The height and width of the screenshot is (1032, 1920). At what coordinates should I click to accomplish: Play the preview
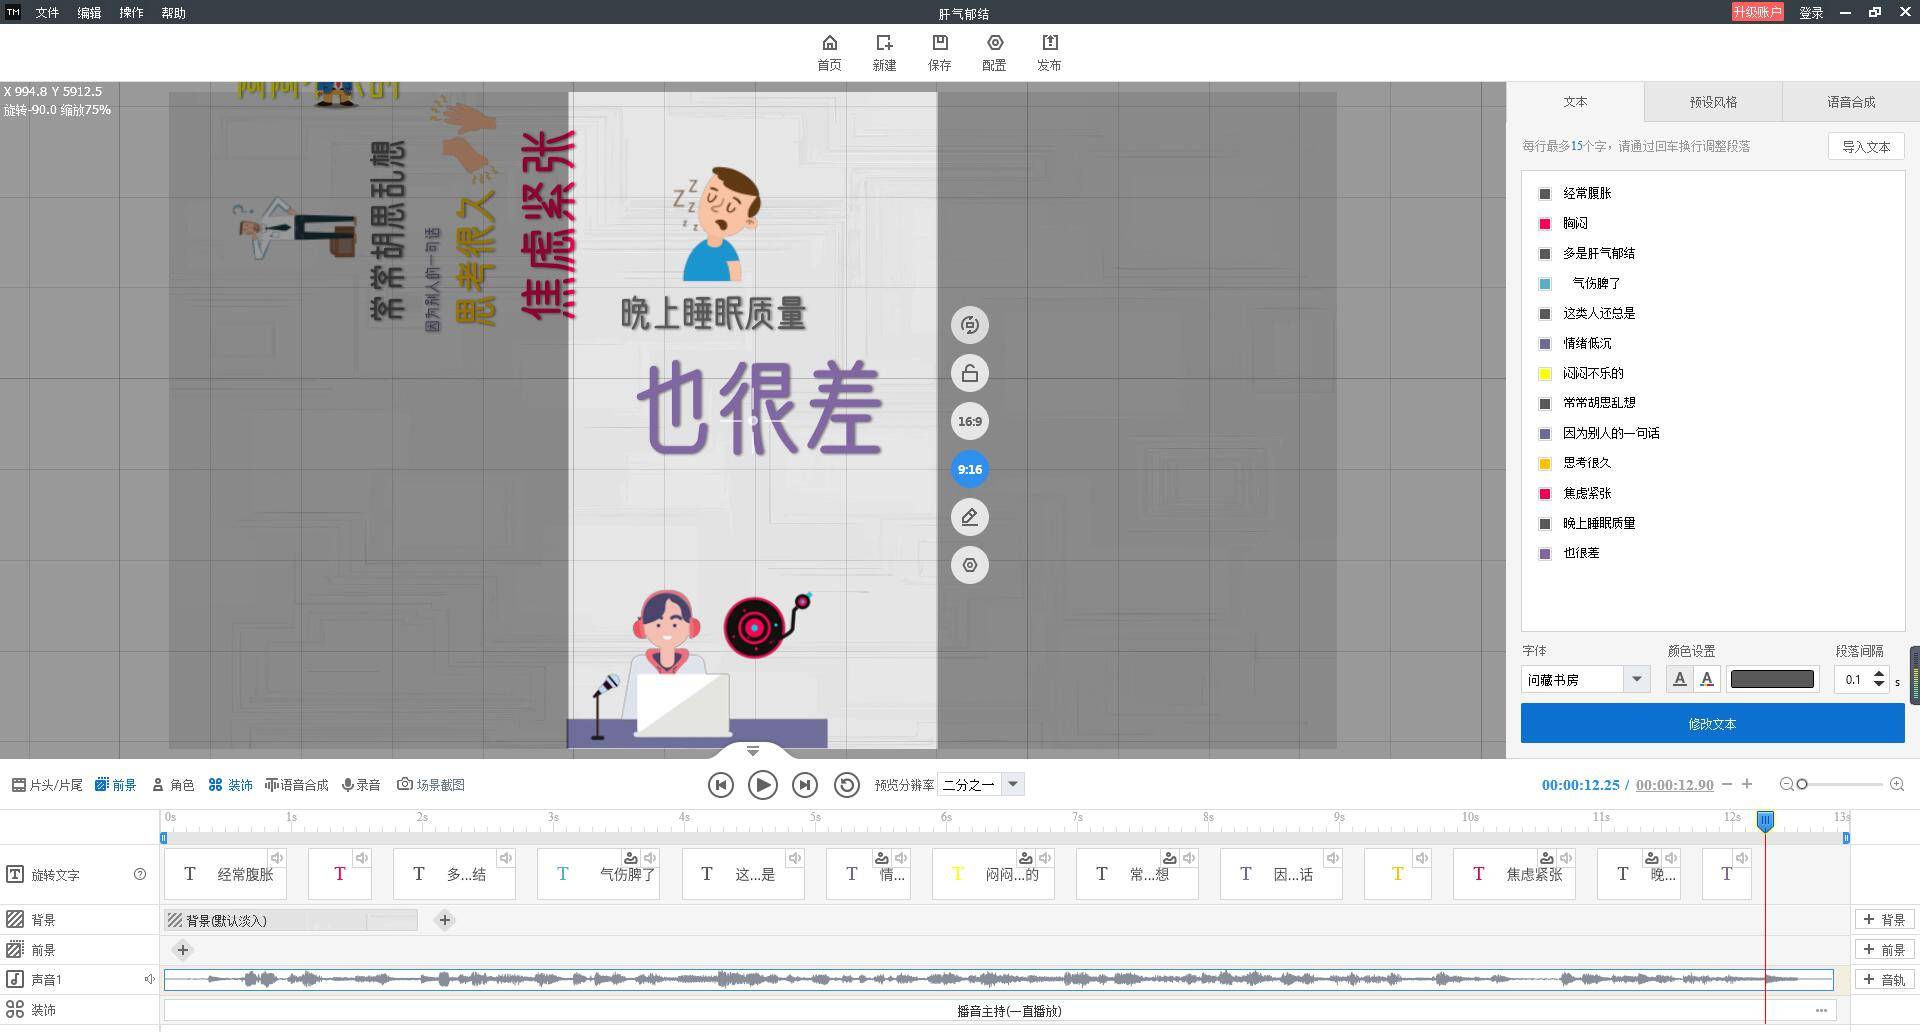pyautogui.click(x=762, y=785)
